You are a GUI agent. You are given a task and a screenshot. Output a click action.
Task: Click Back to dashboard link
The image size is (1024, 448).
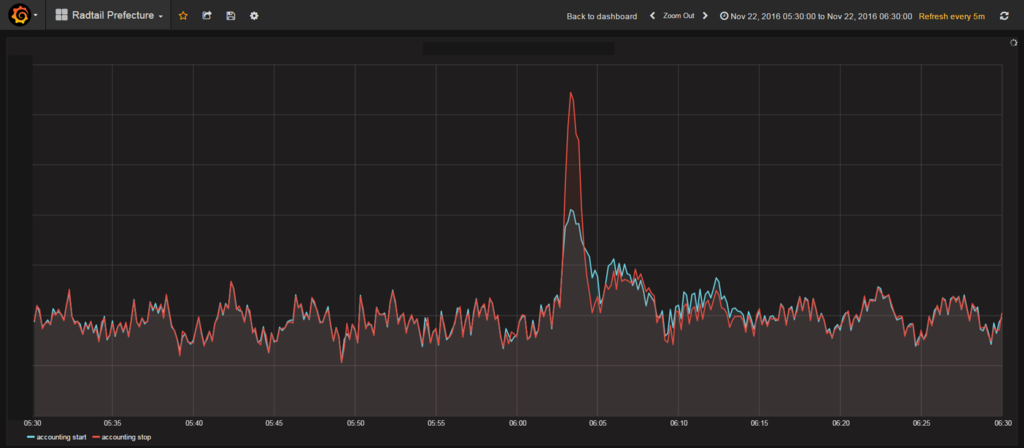[x=601, y=16]
